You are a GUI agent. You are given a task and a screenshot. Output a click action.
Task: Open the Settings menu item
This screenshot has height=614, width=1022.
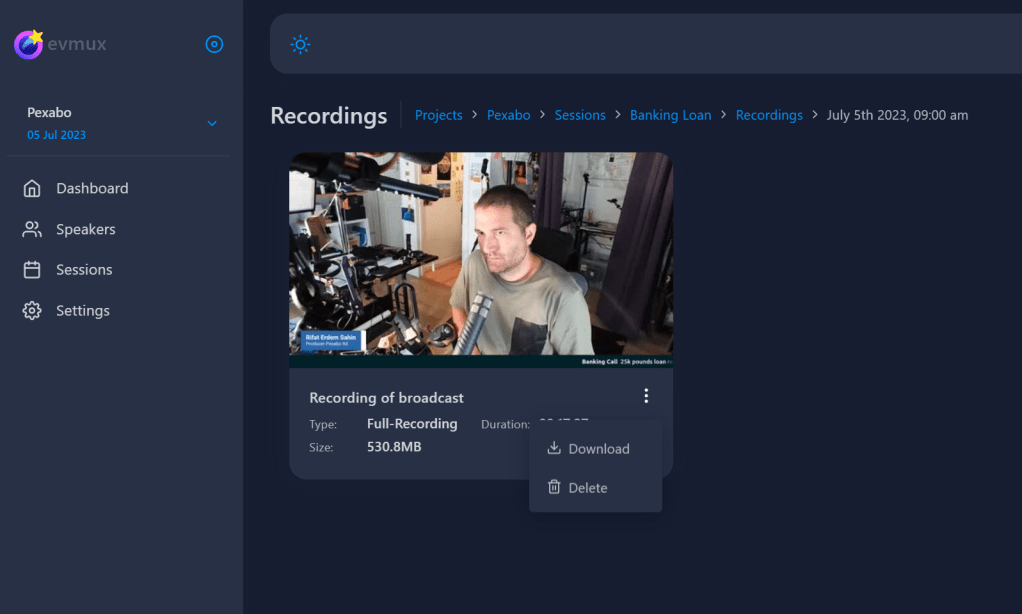[83, 311]
